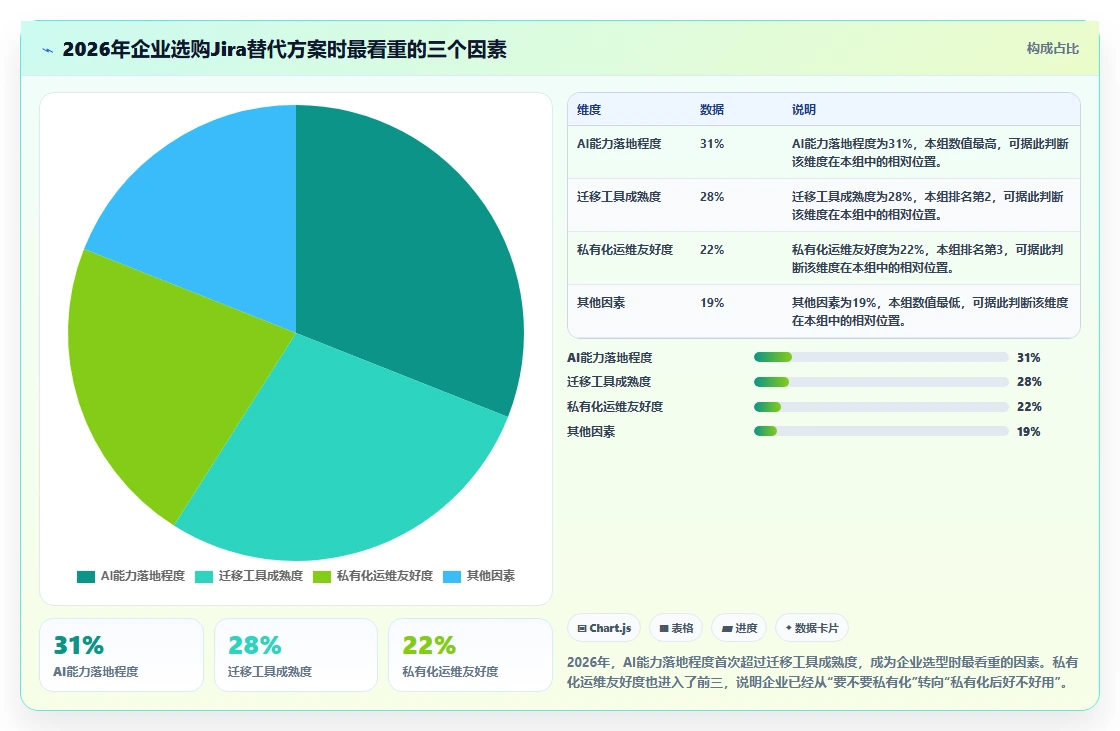Click the 表格 tag chip
Screen dimensions: 1120x731
click(676, 628)
